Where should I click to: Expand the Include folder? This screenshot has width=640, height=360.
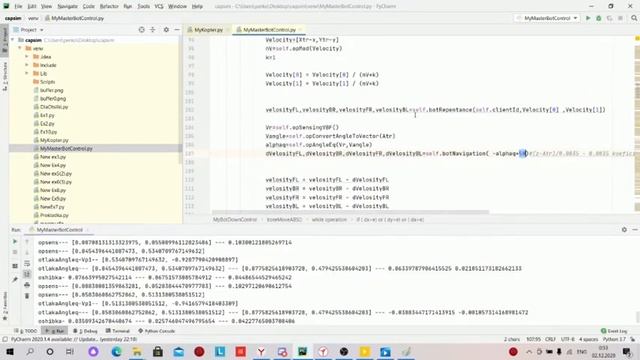[27, 65]
